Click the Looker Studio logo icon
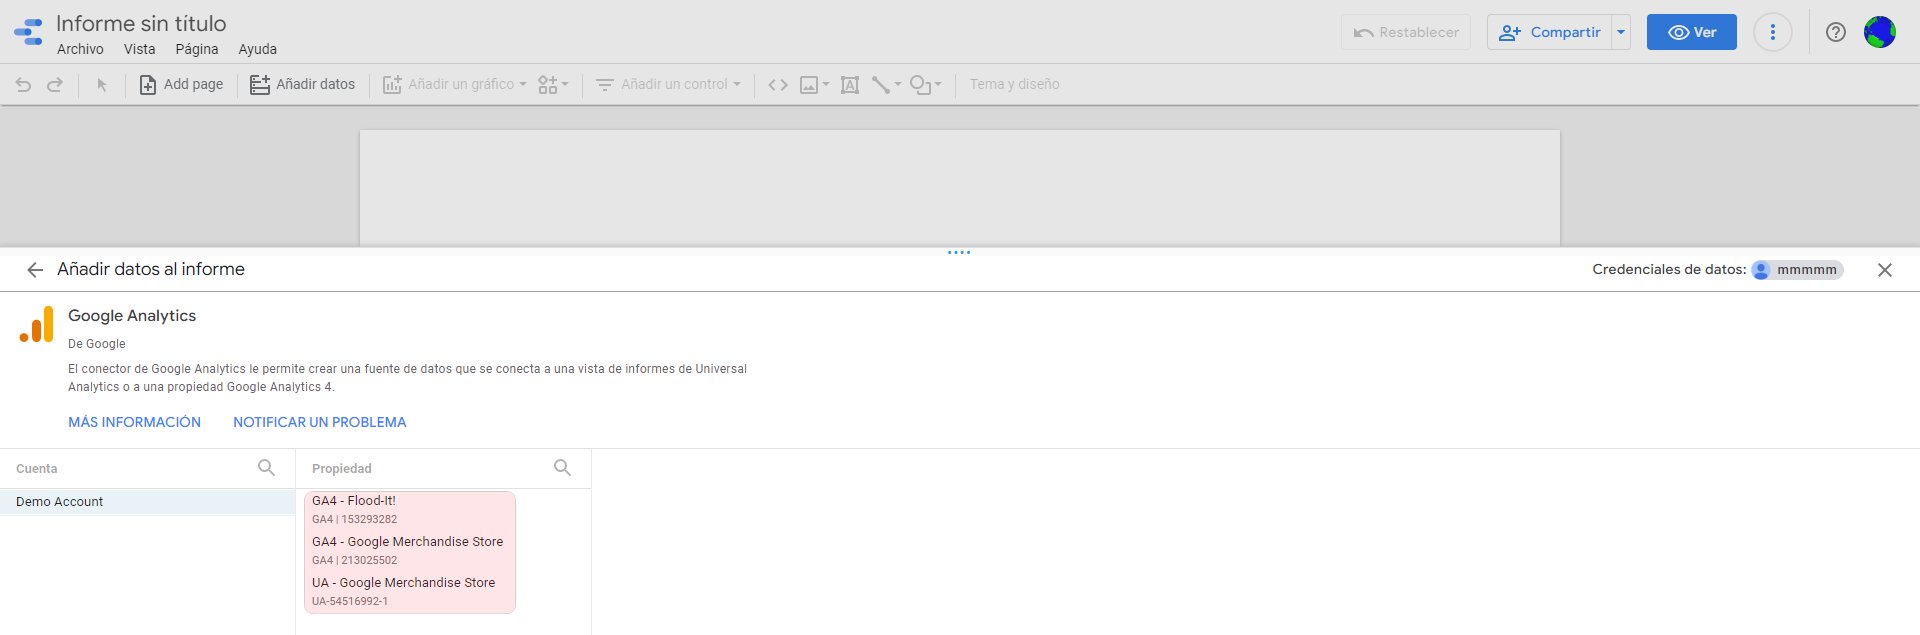Viewport: 1920px width, 635px height. point(28,33)
